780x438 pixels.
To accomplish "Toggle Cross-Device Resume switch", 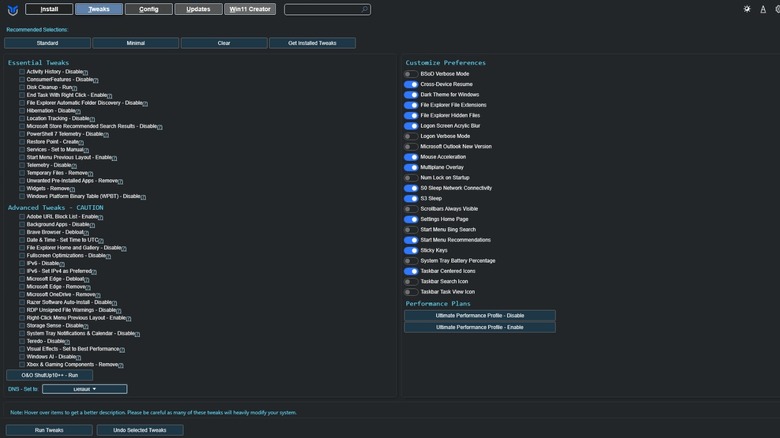I will (411, 85).
